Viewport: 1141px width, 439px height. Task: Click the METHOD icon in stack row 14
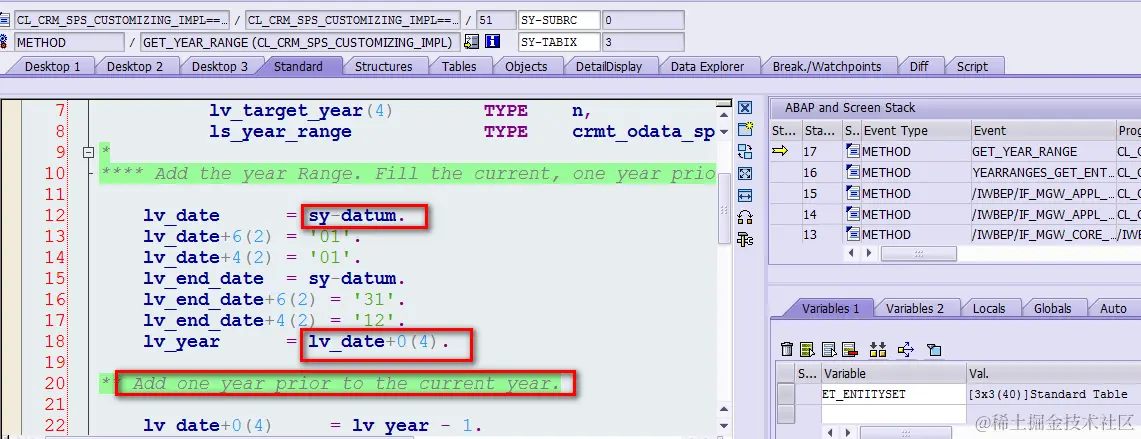853,214
